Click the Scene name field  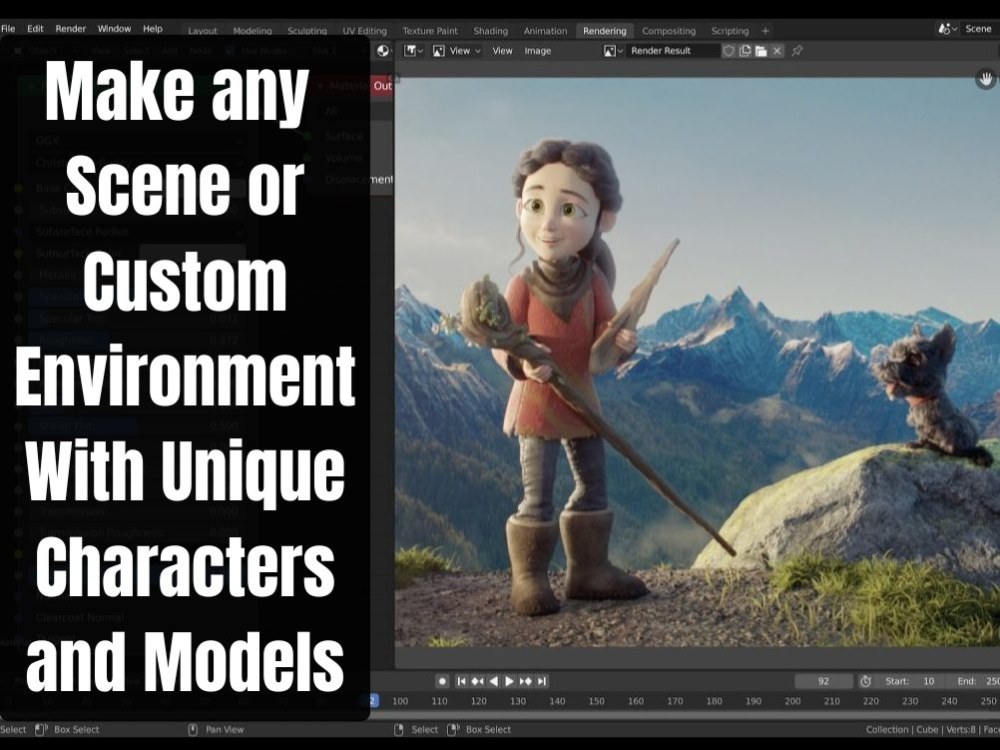click(x=979, y=29)
